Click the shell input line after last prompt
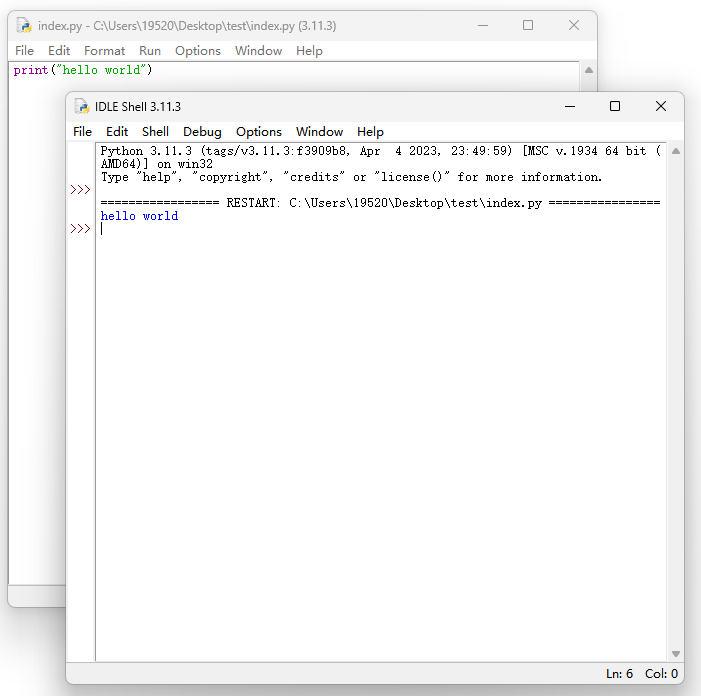The width and height of the screenshot is (701, 696). click(383, 229)
